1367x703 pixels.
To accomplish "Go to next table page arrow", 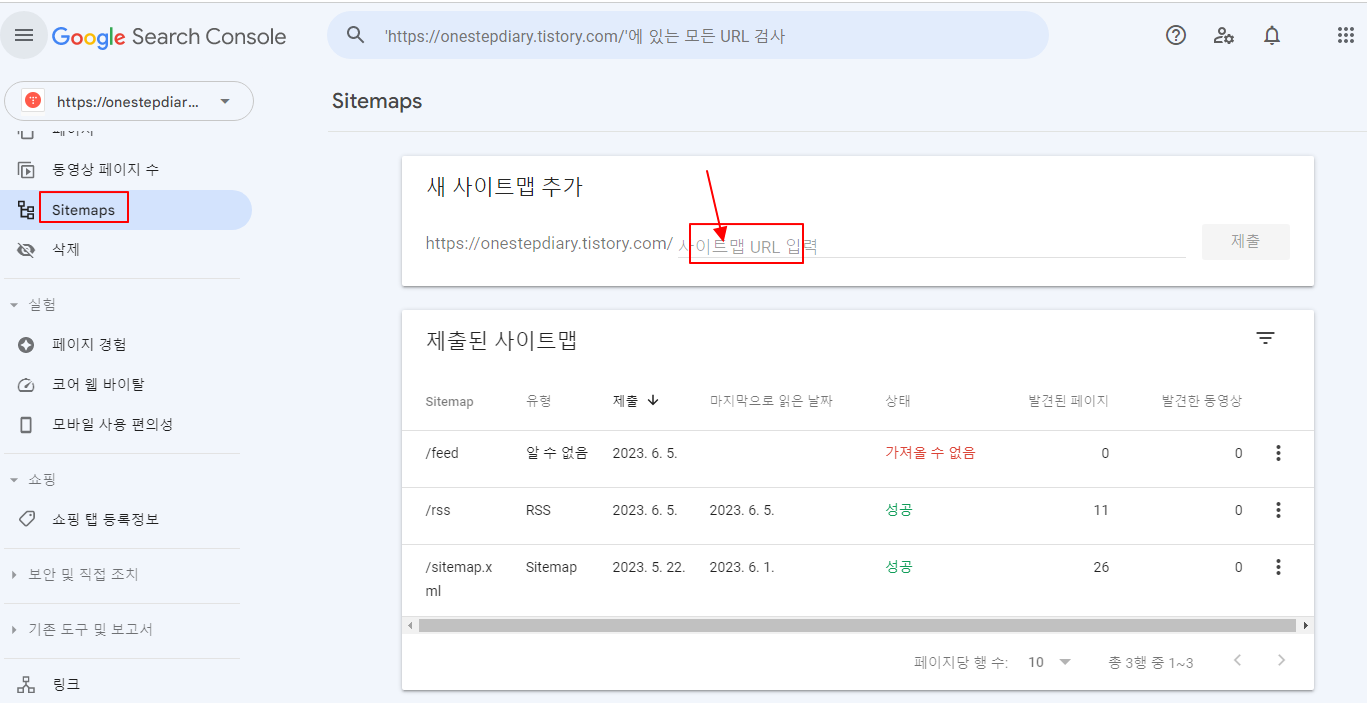I will pos(1281,661).
